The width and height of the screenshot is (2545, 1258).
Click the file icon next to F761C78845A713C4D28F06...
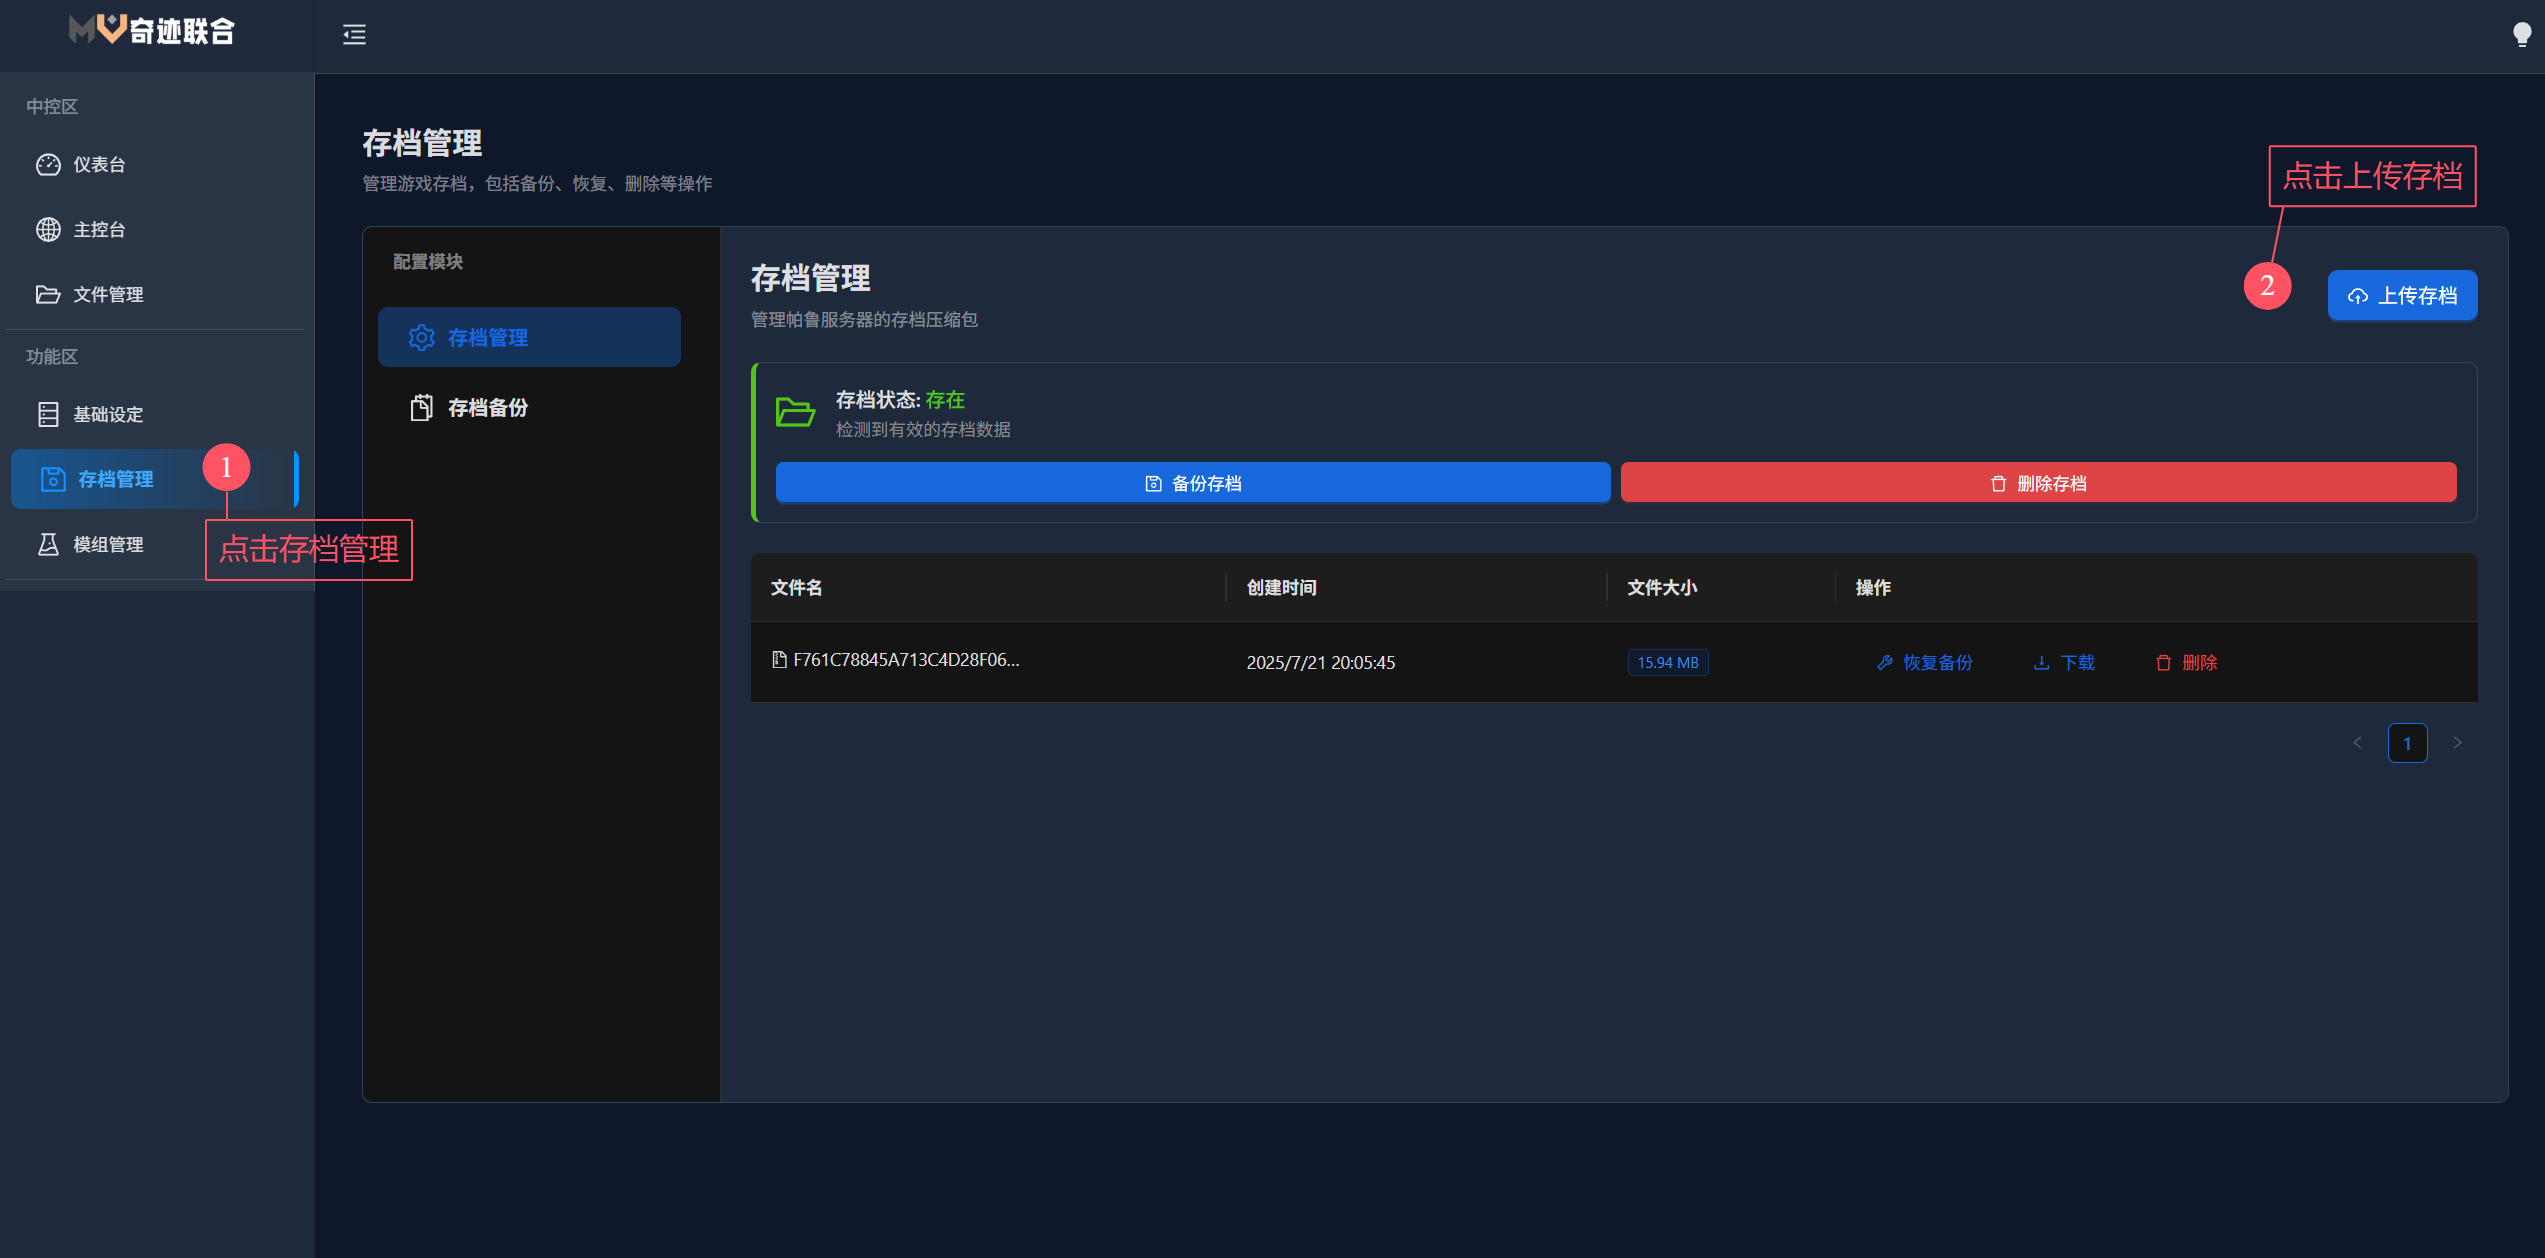click(779, 660)
